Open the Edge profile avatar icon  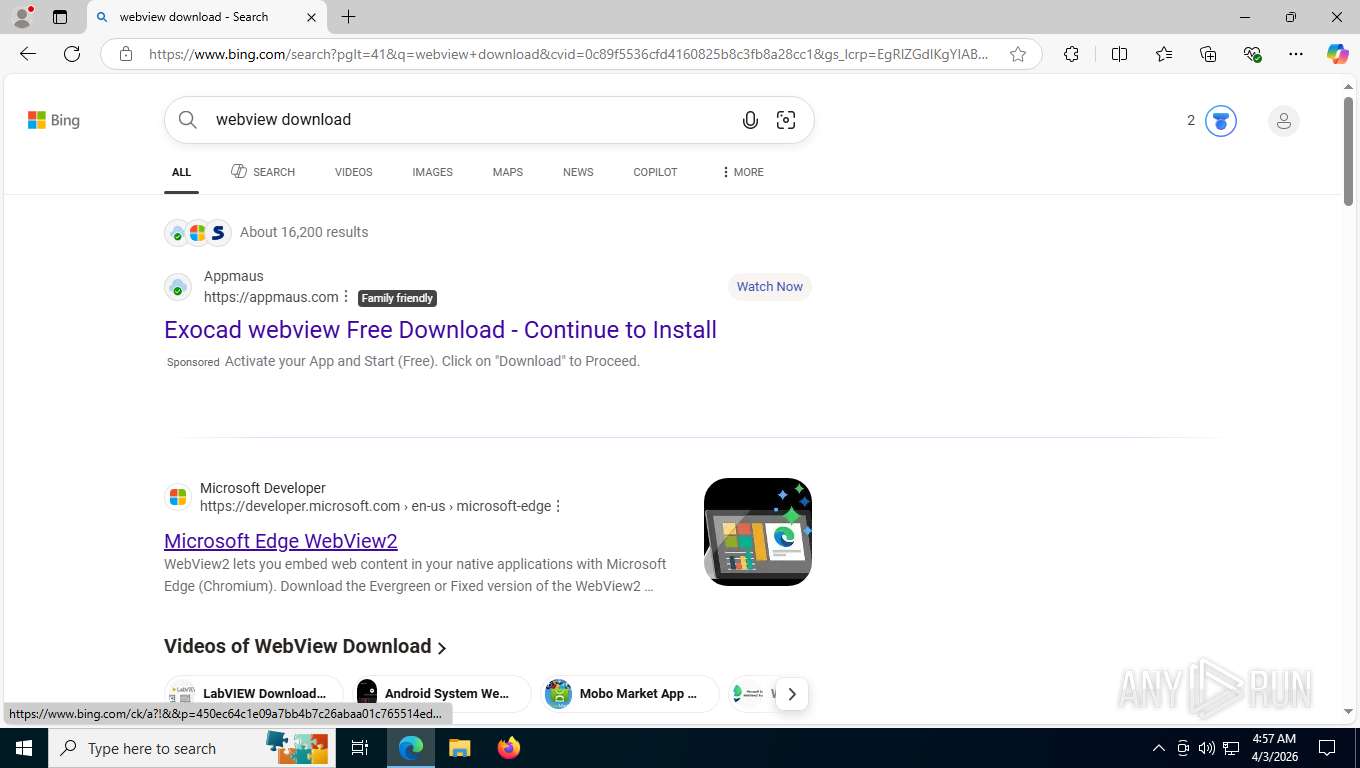[x=22, y=17]
